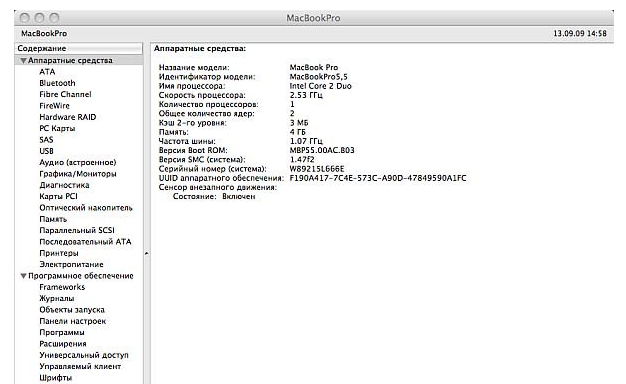Open Hardware RAID entry
This screenshot has height=384, width=626.
[x=67, y=117]
